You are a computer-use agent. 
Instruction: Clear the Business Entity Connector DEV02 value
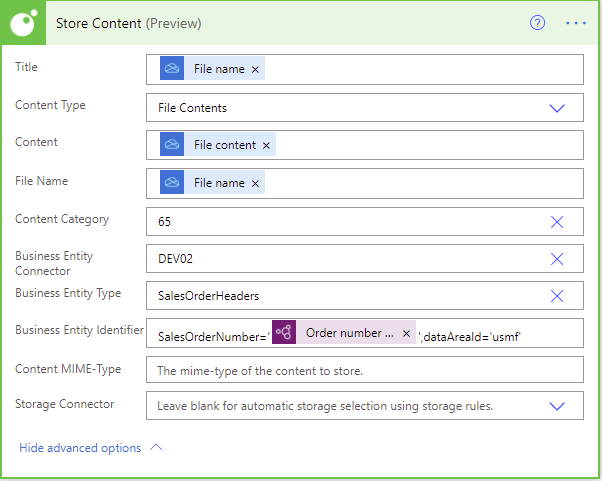tap(557, 259)
